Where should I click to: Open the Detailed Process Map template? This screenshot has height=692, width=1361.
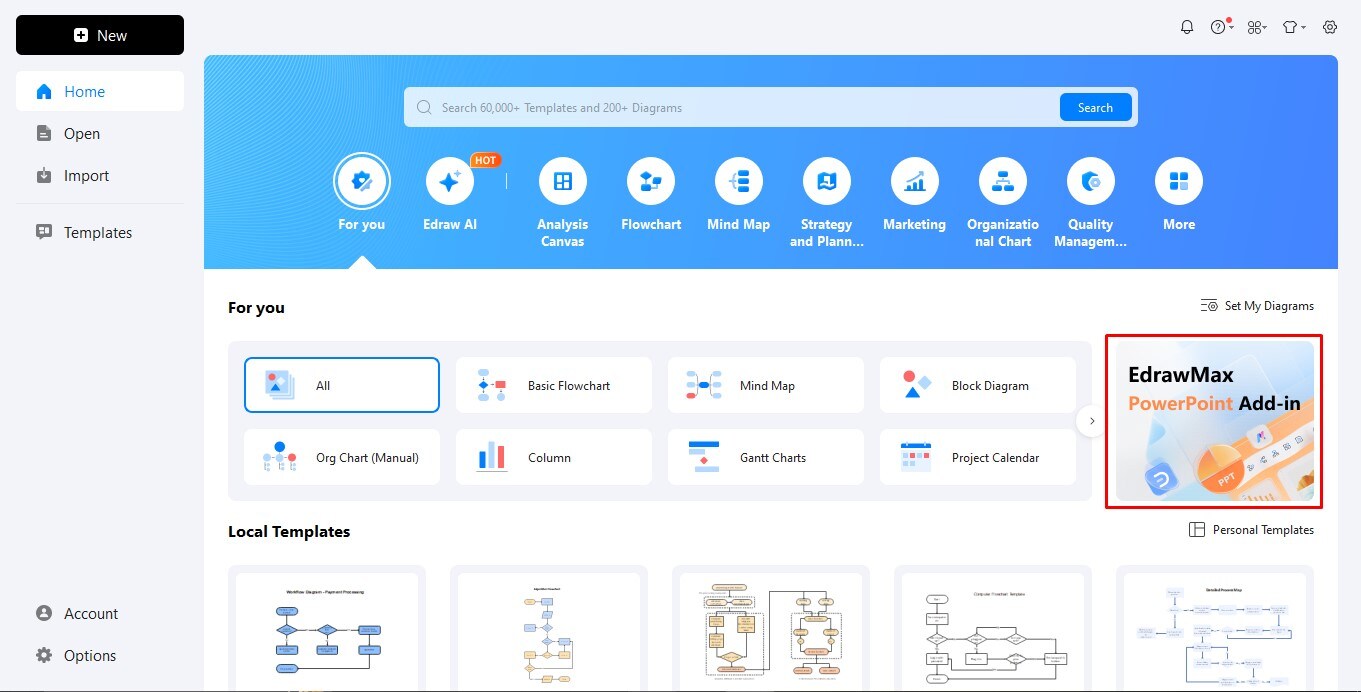[1215, 630]
